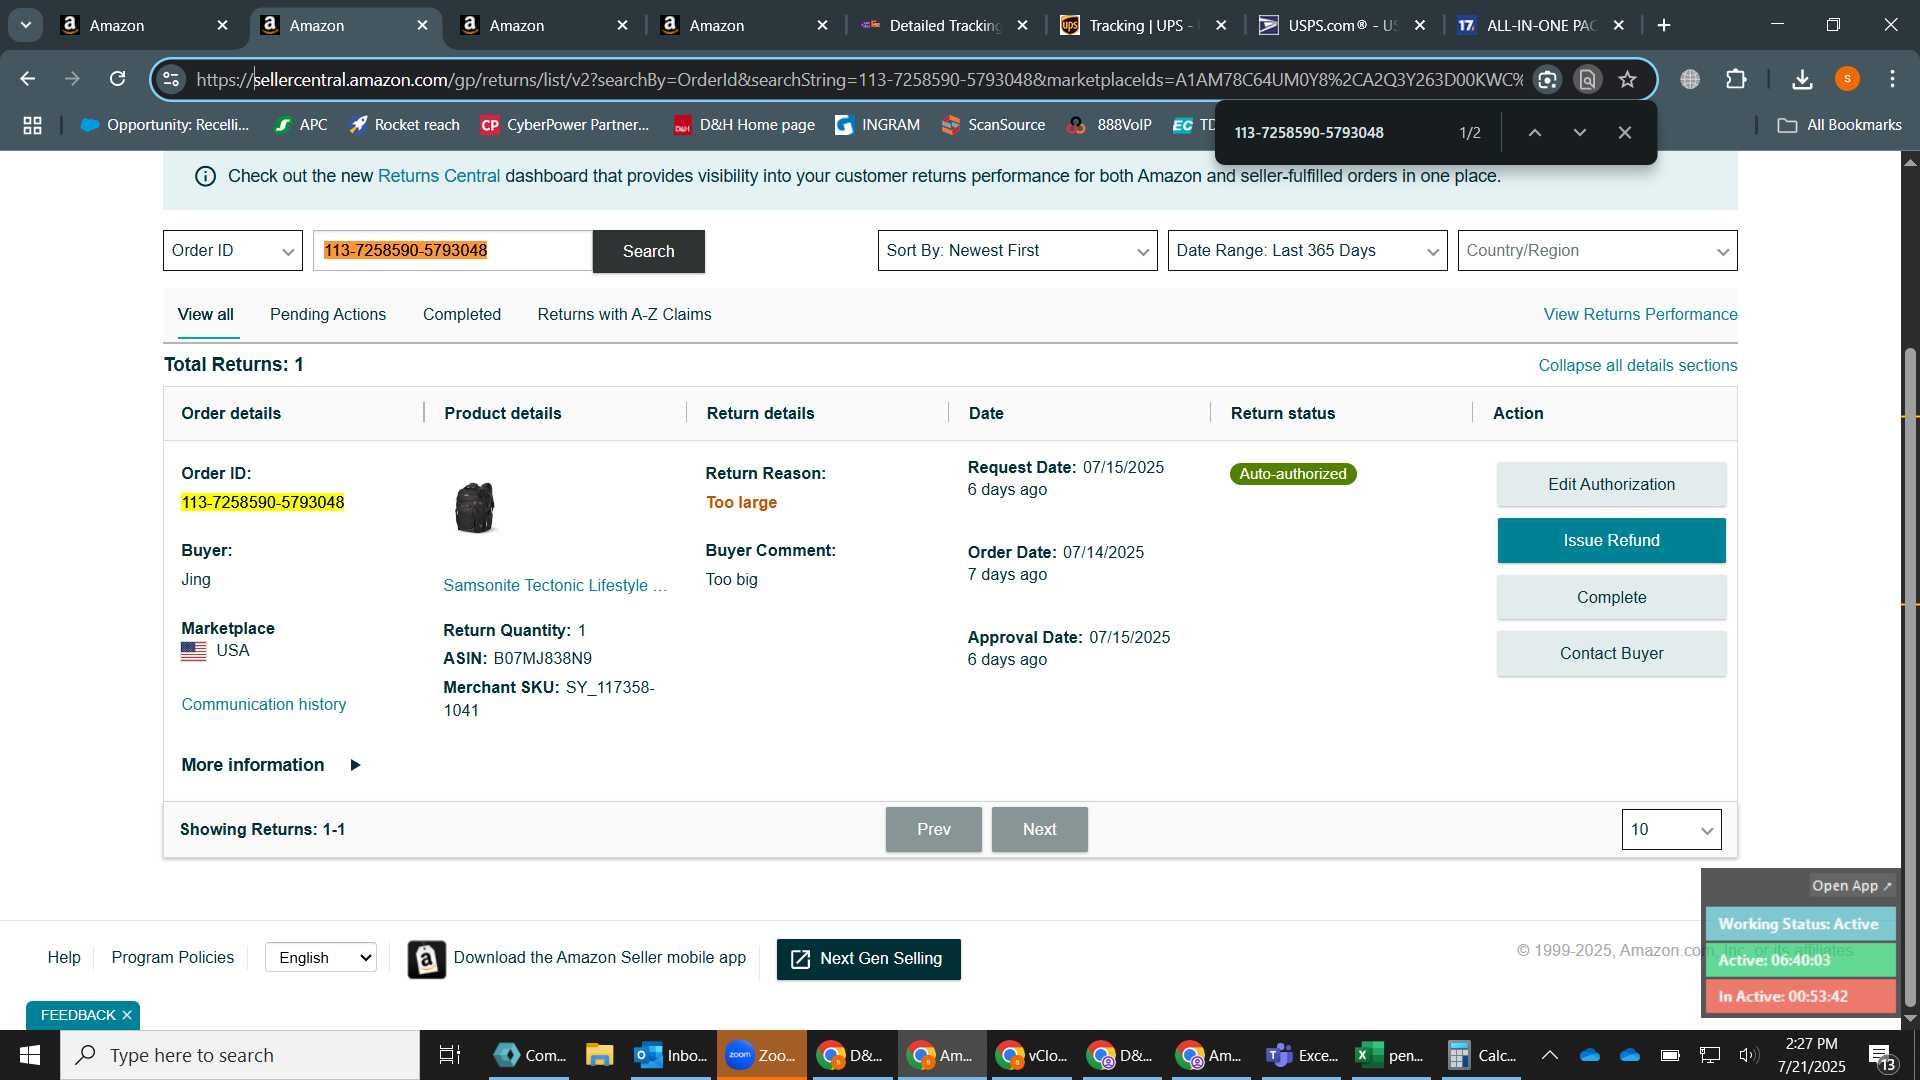Click the Next Gen Selling button
Screen dimensions: 1920x1080
868,959
